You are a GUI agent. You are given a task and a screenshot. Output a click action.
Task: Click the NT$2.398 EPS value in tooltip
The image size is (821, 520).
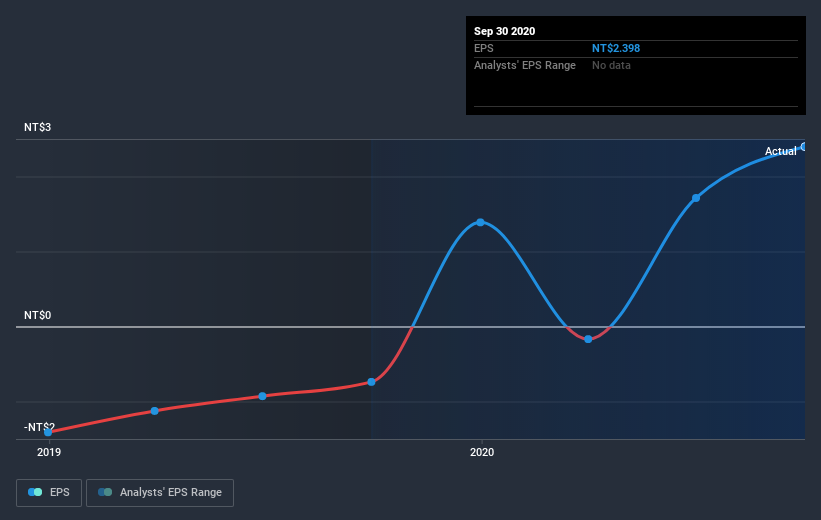616,48
